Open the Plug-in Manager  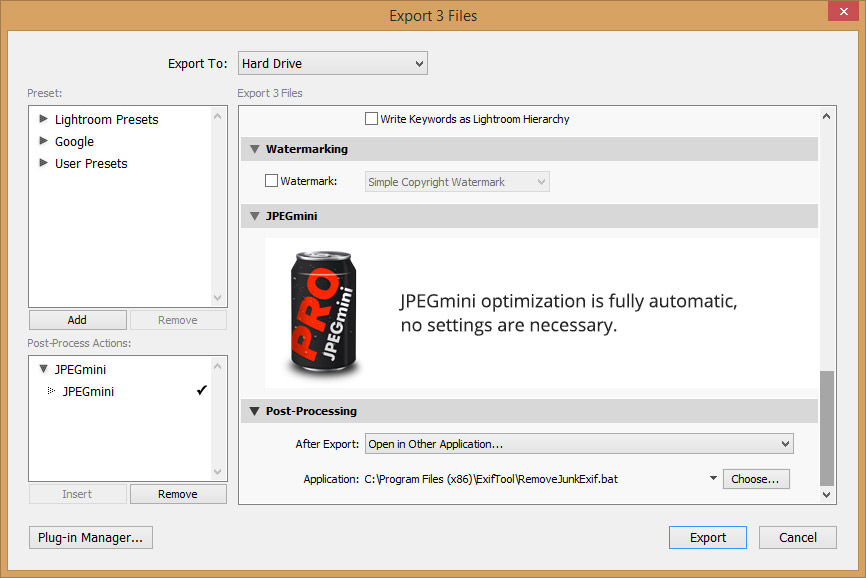click(x=90, y=537)
